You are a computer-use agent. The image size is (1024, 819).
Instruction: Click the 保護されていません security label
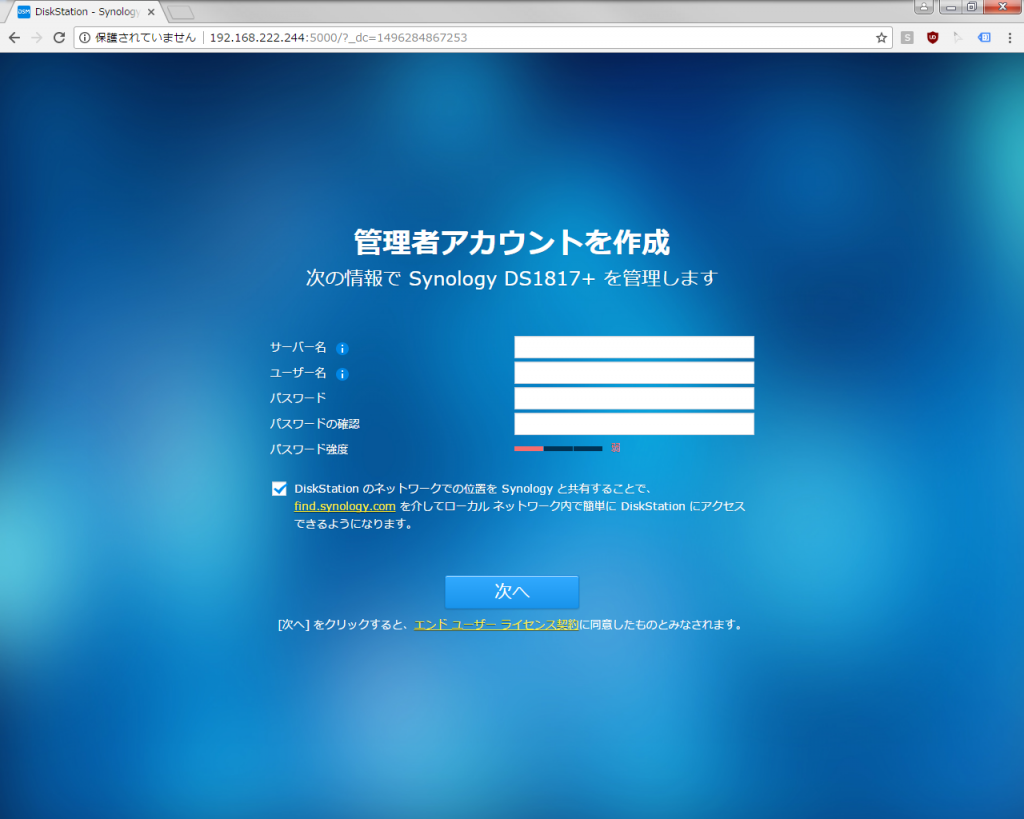tap(146, 38)
